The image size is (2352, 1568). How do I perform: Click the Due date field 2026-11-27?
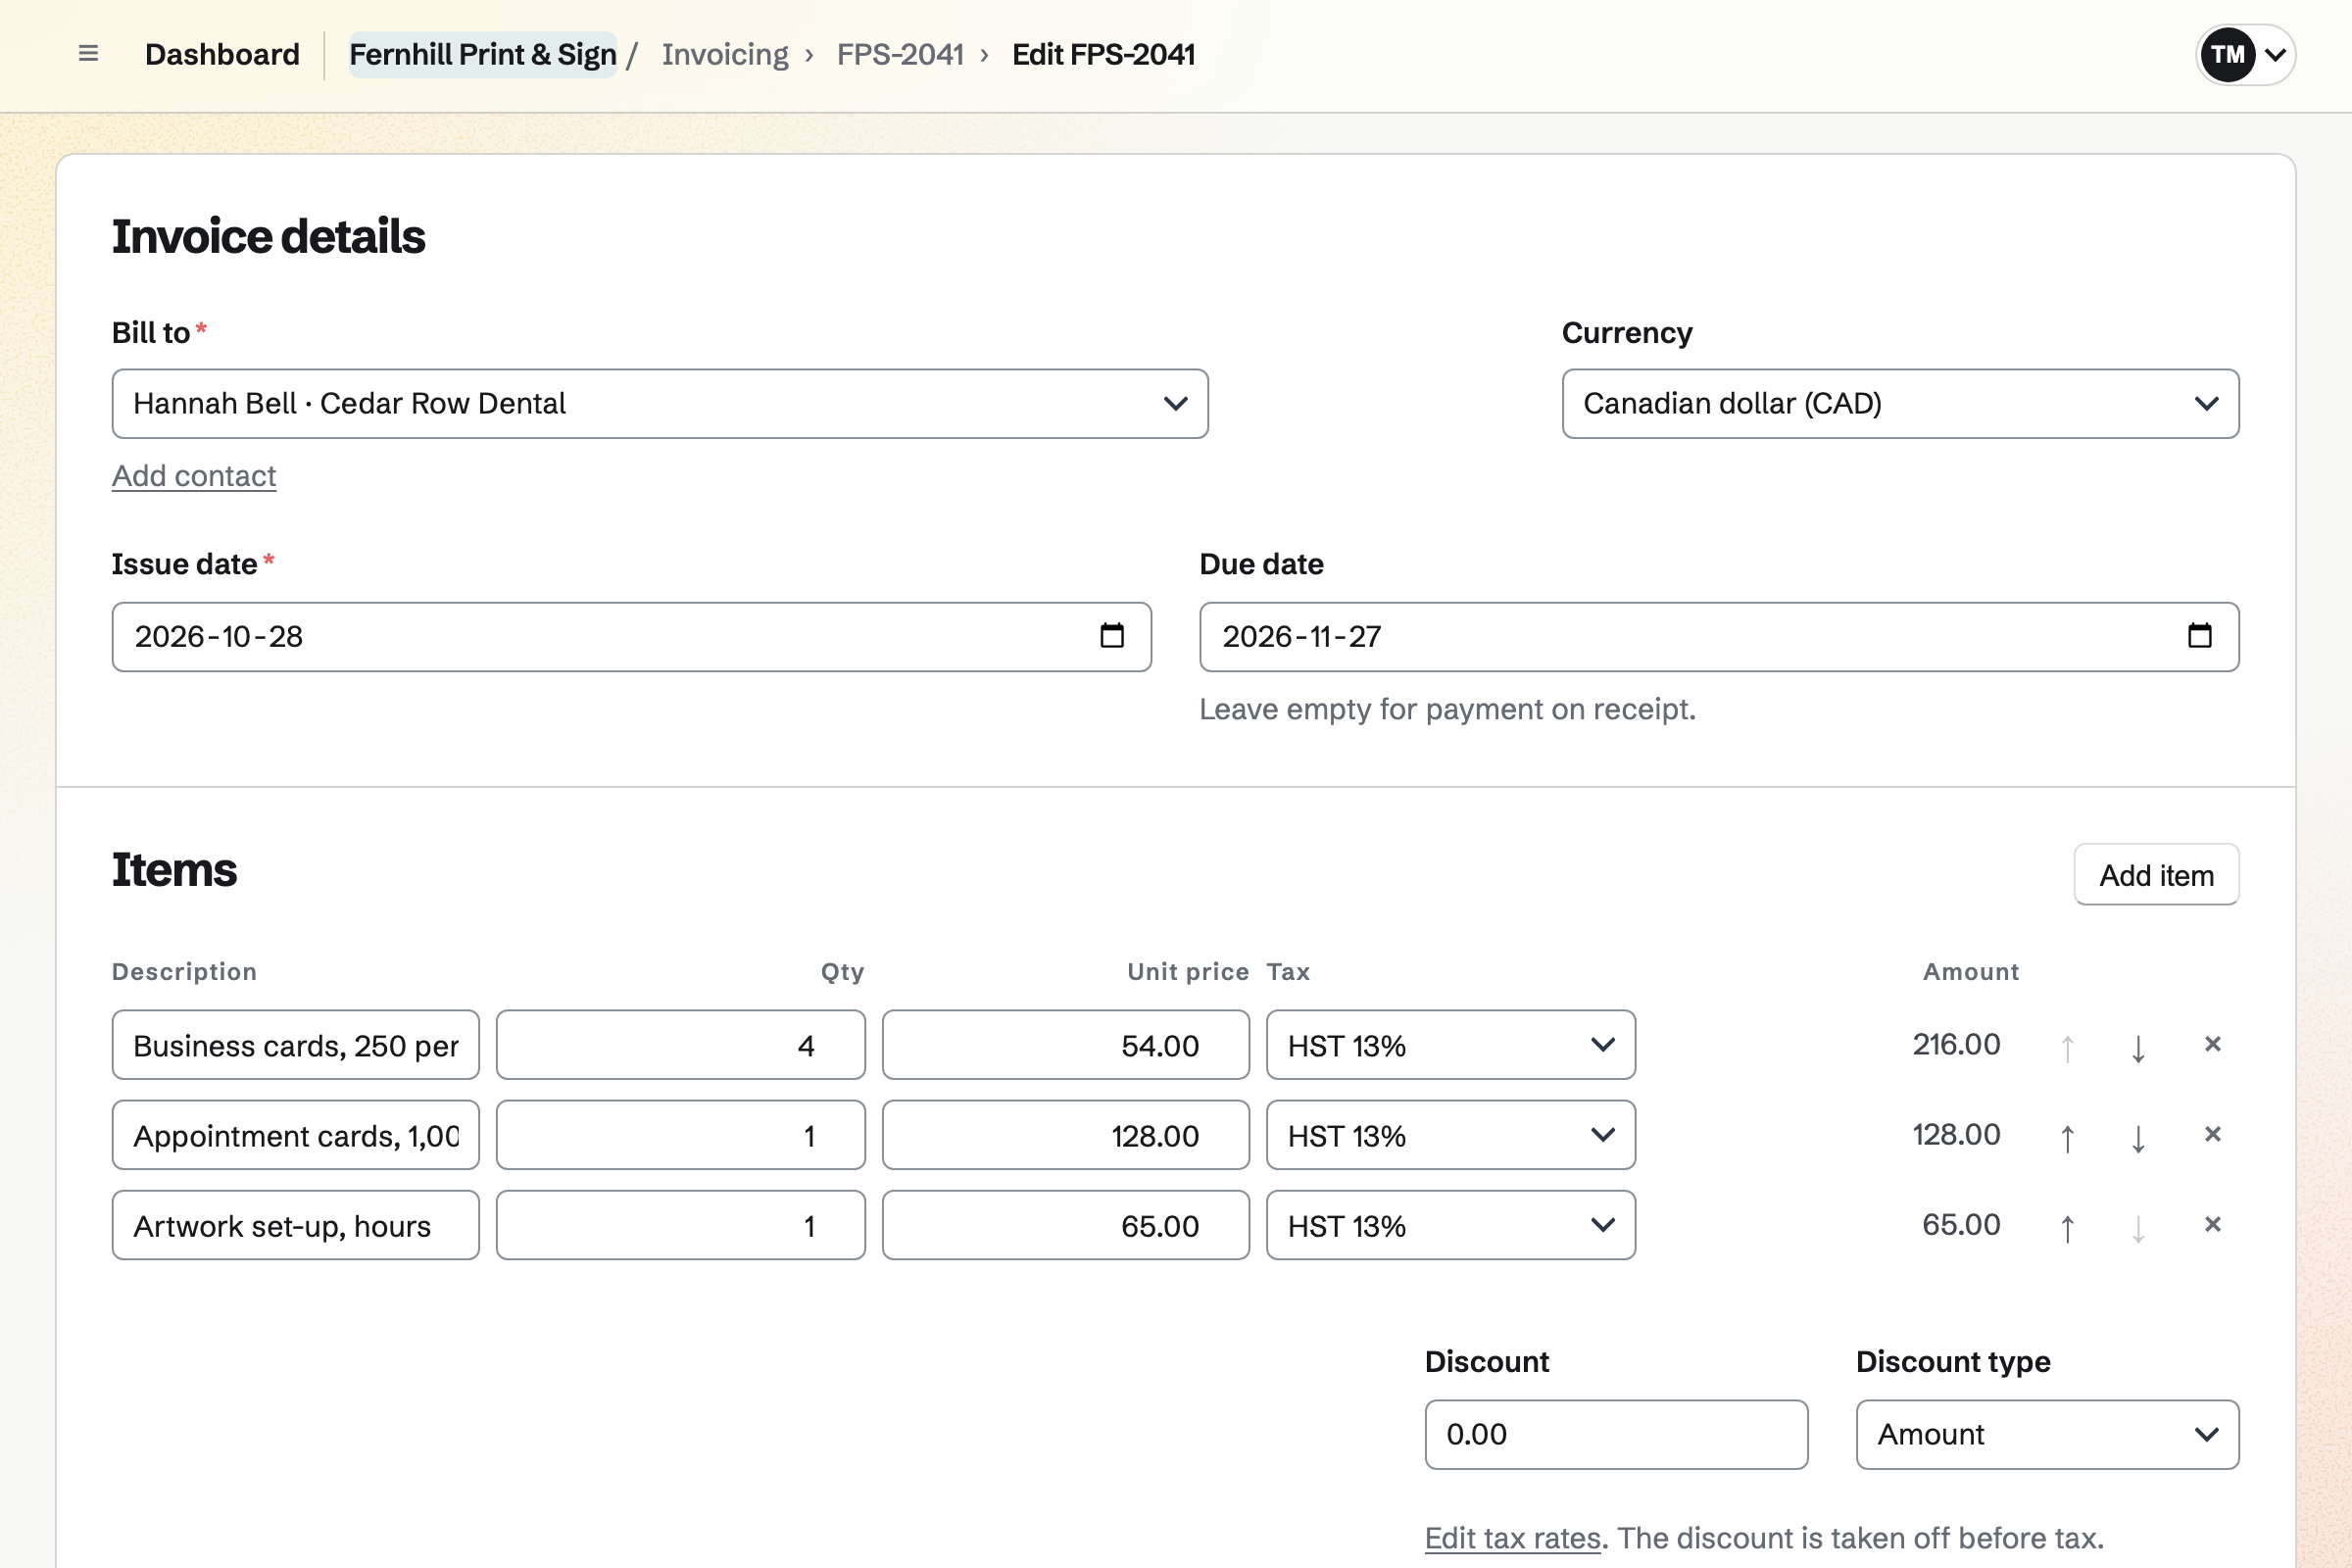(x=1719, y=637)
